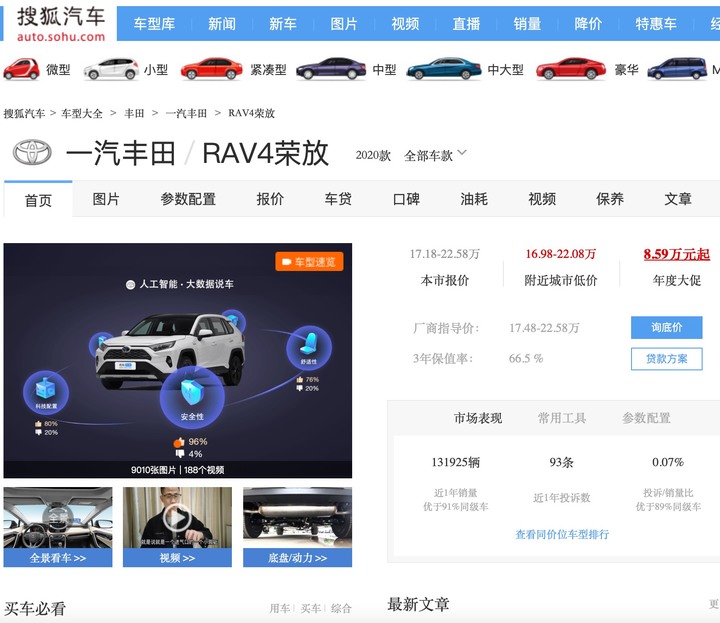The height and width of the screenshot is (623, 720).
Task: Select the dark midsize car icon
Action: click(331, 69)
